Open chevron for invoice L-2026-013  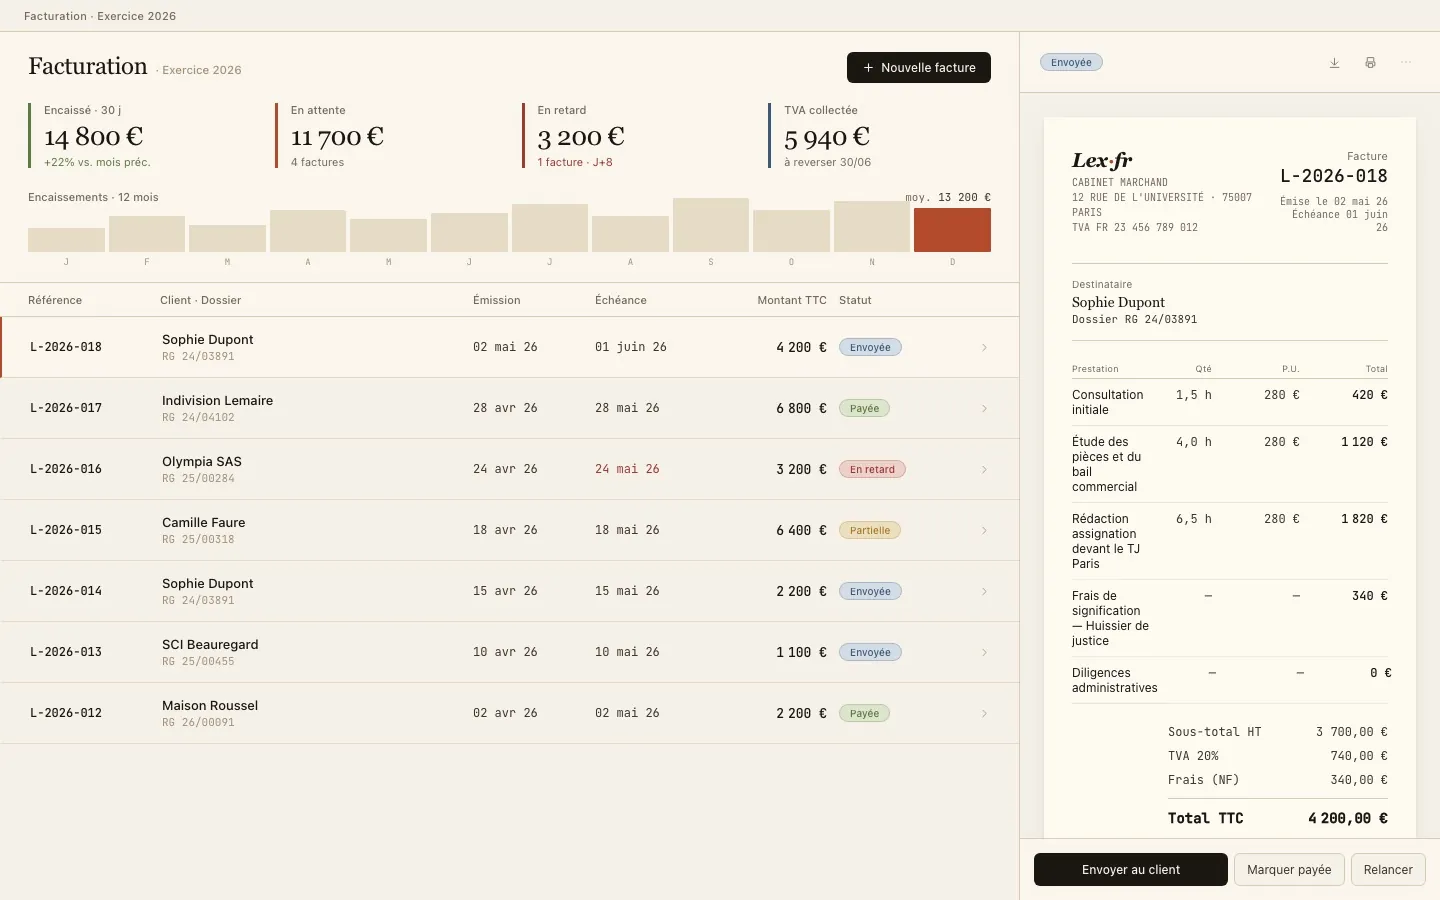pyautogui.click(x=984, y=652)
